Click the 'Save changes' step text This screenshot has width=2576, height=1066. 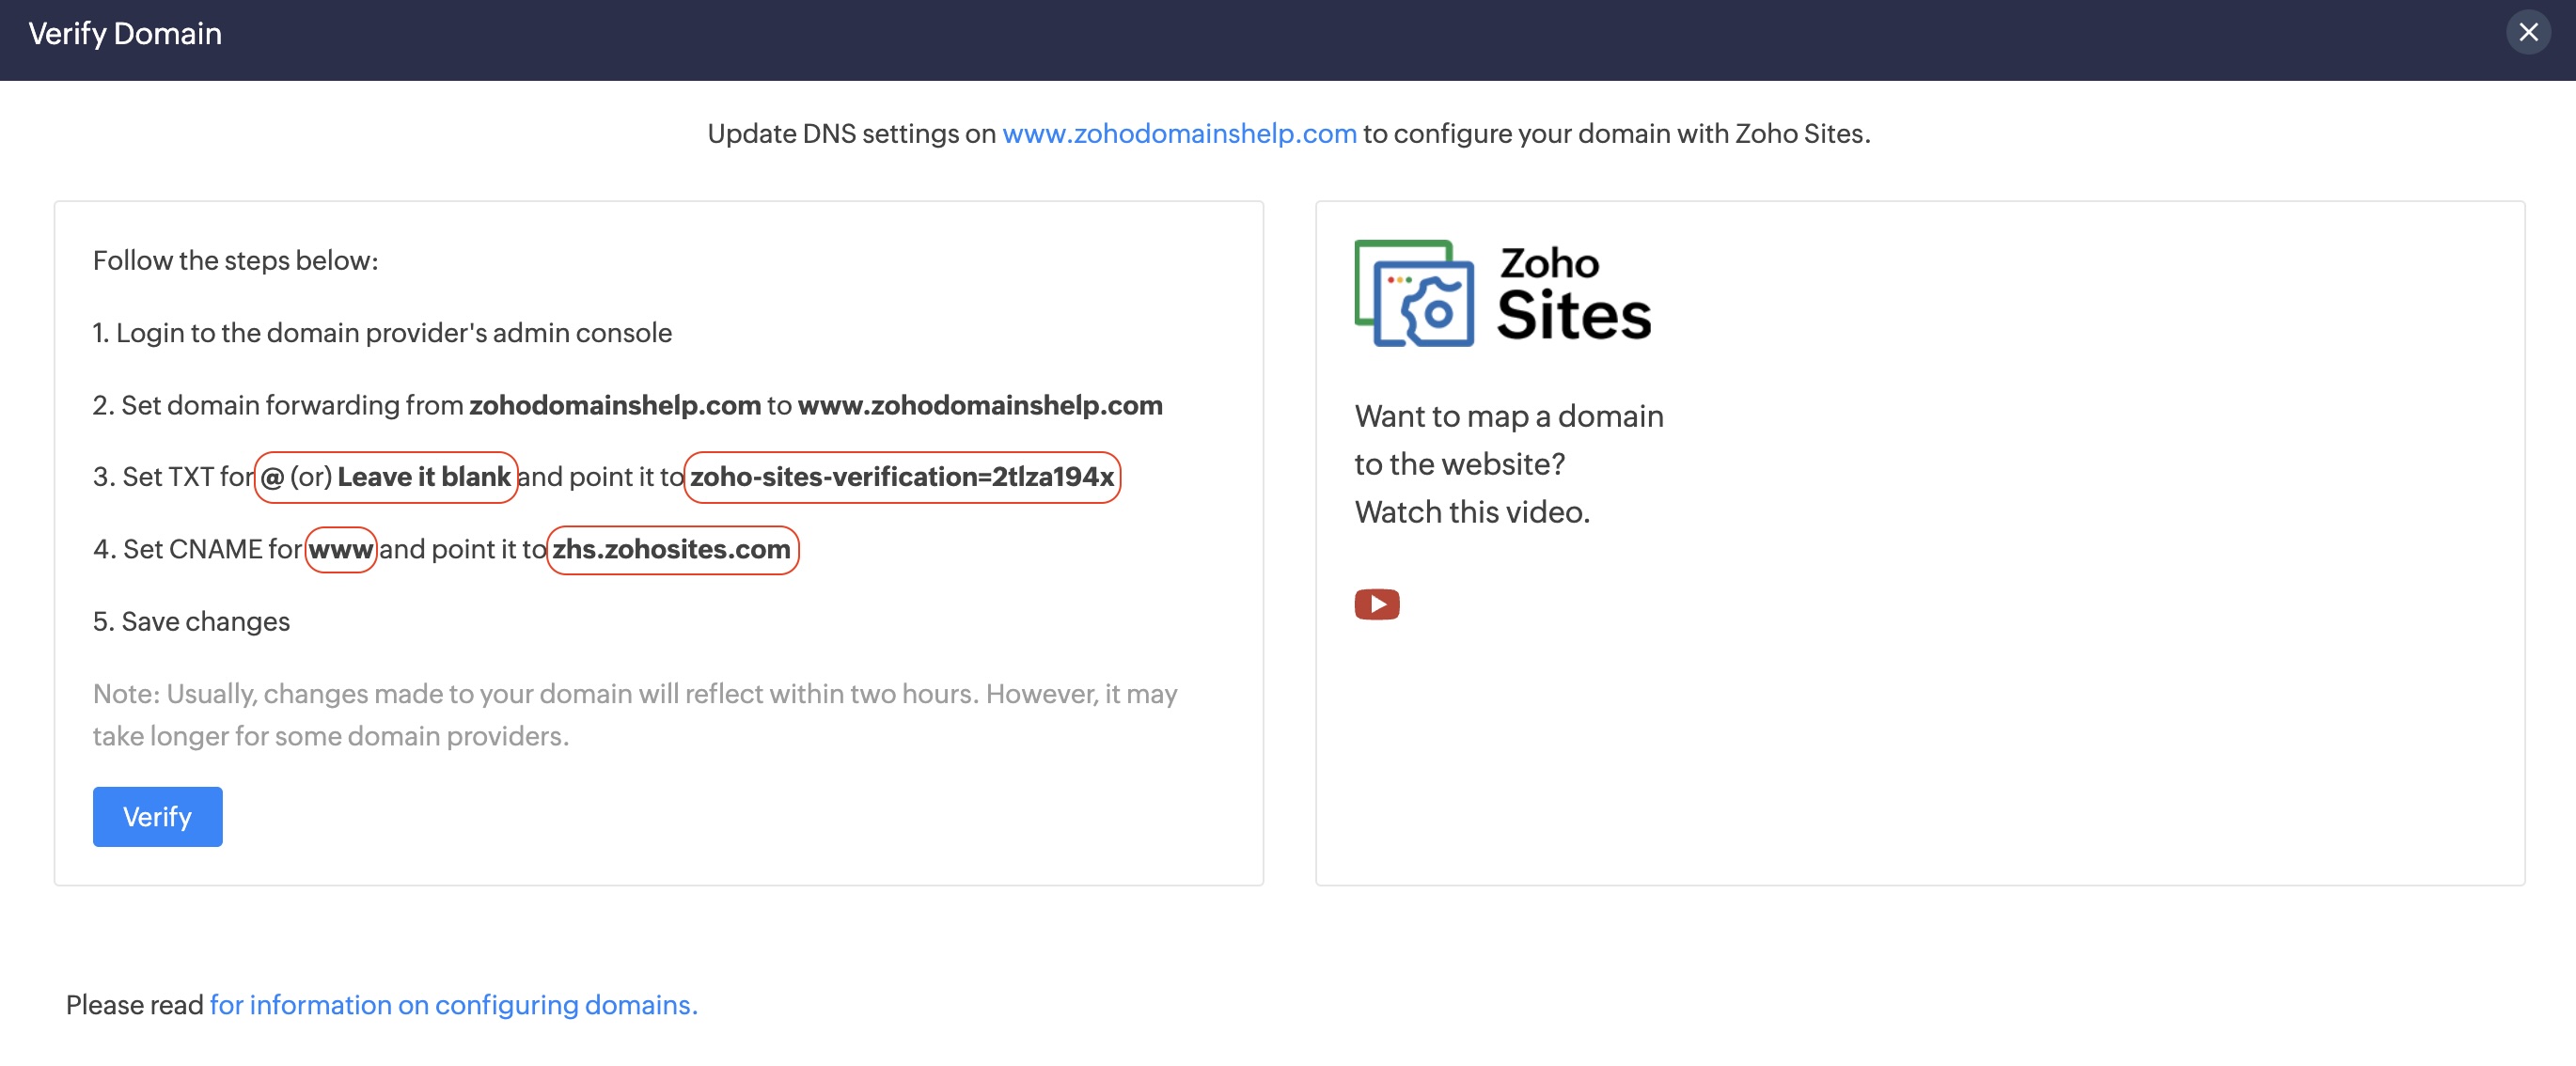(x=205, y=621)
